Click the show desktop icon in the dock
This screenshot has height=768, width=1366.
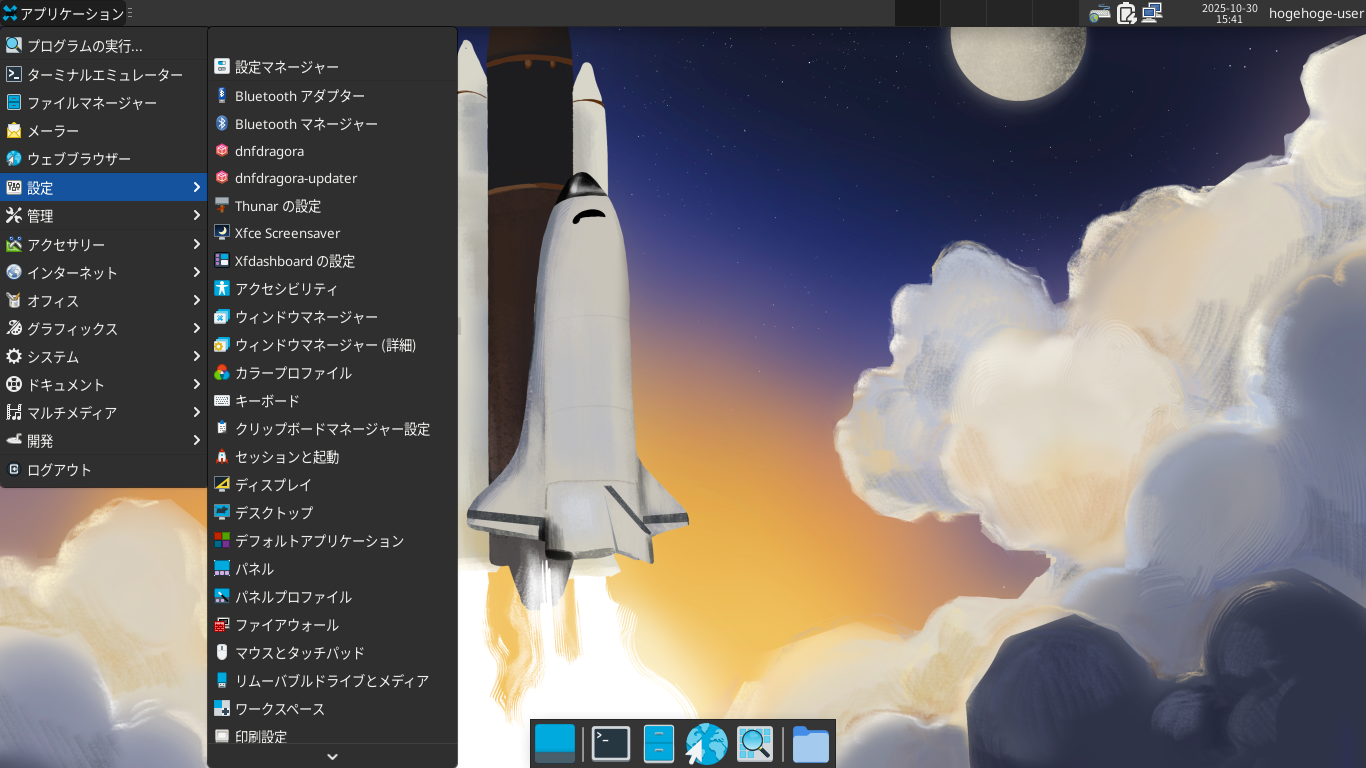tap(555, 744)
